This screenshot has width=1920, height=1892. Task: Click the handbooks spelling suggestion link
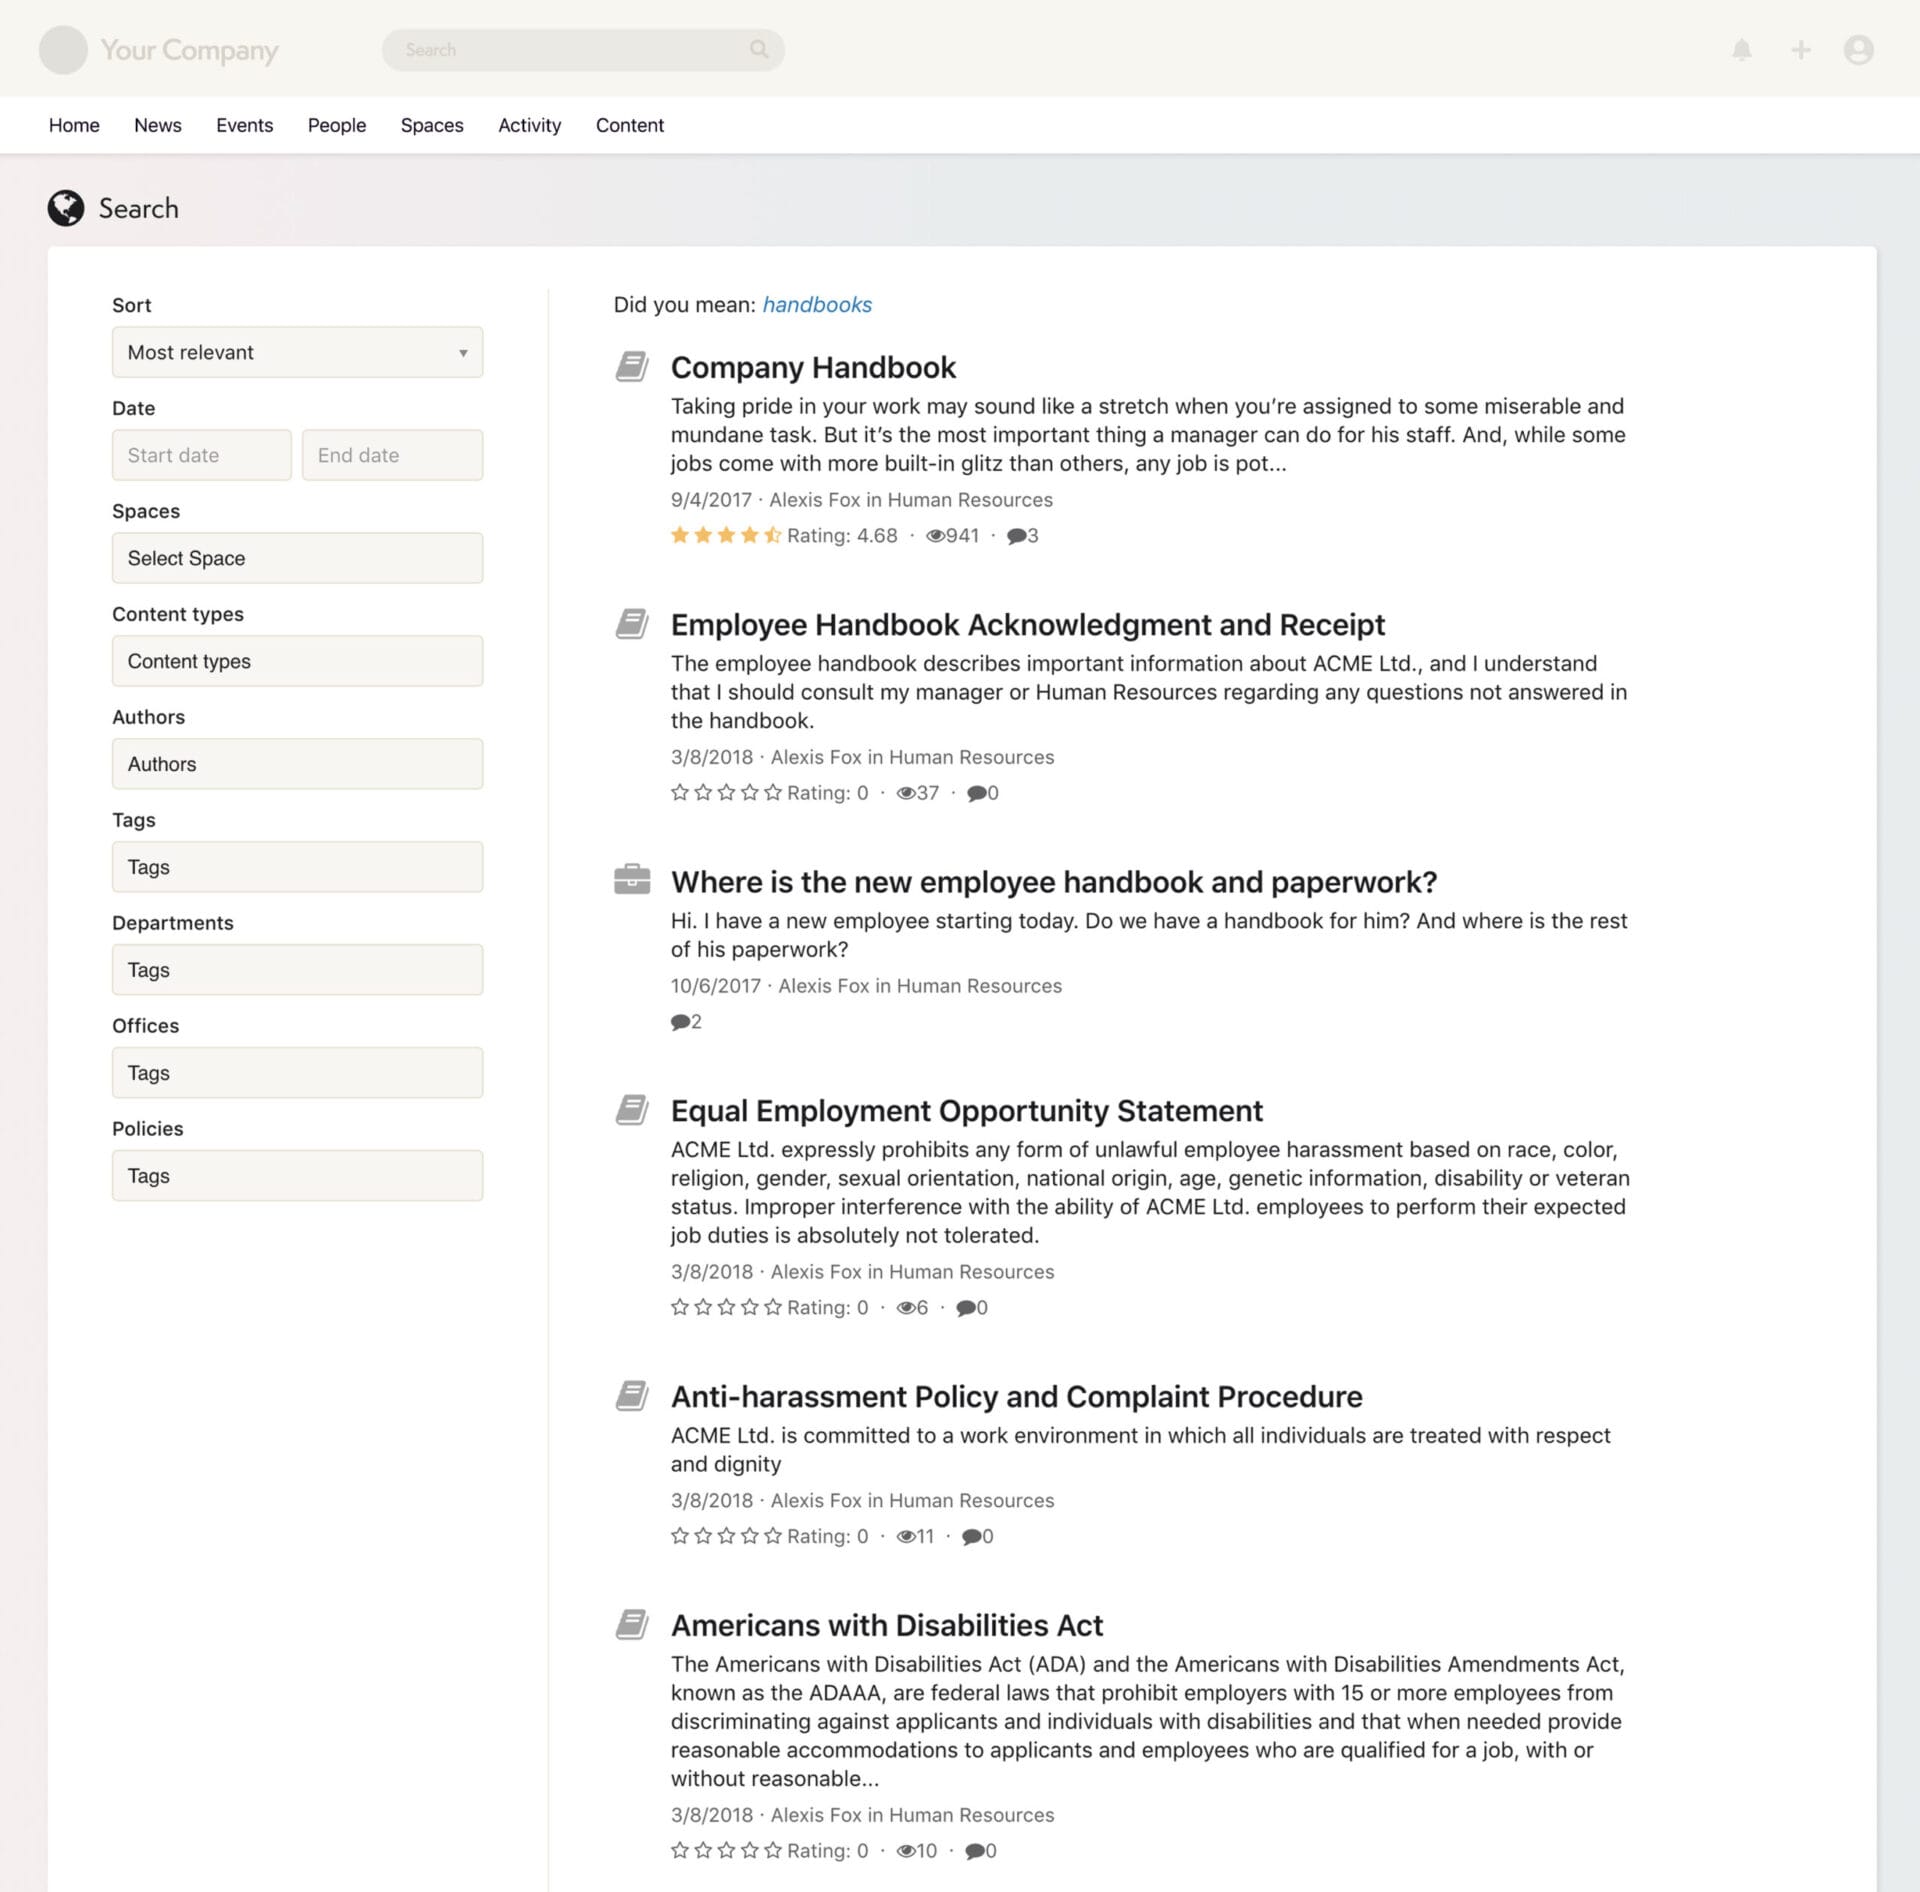click(817, 304)
